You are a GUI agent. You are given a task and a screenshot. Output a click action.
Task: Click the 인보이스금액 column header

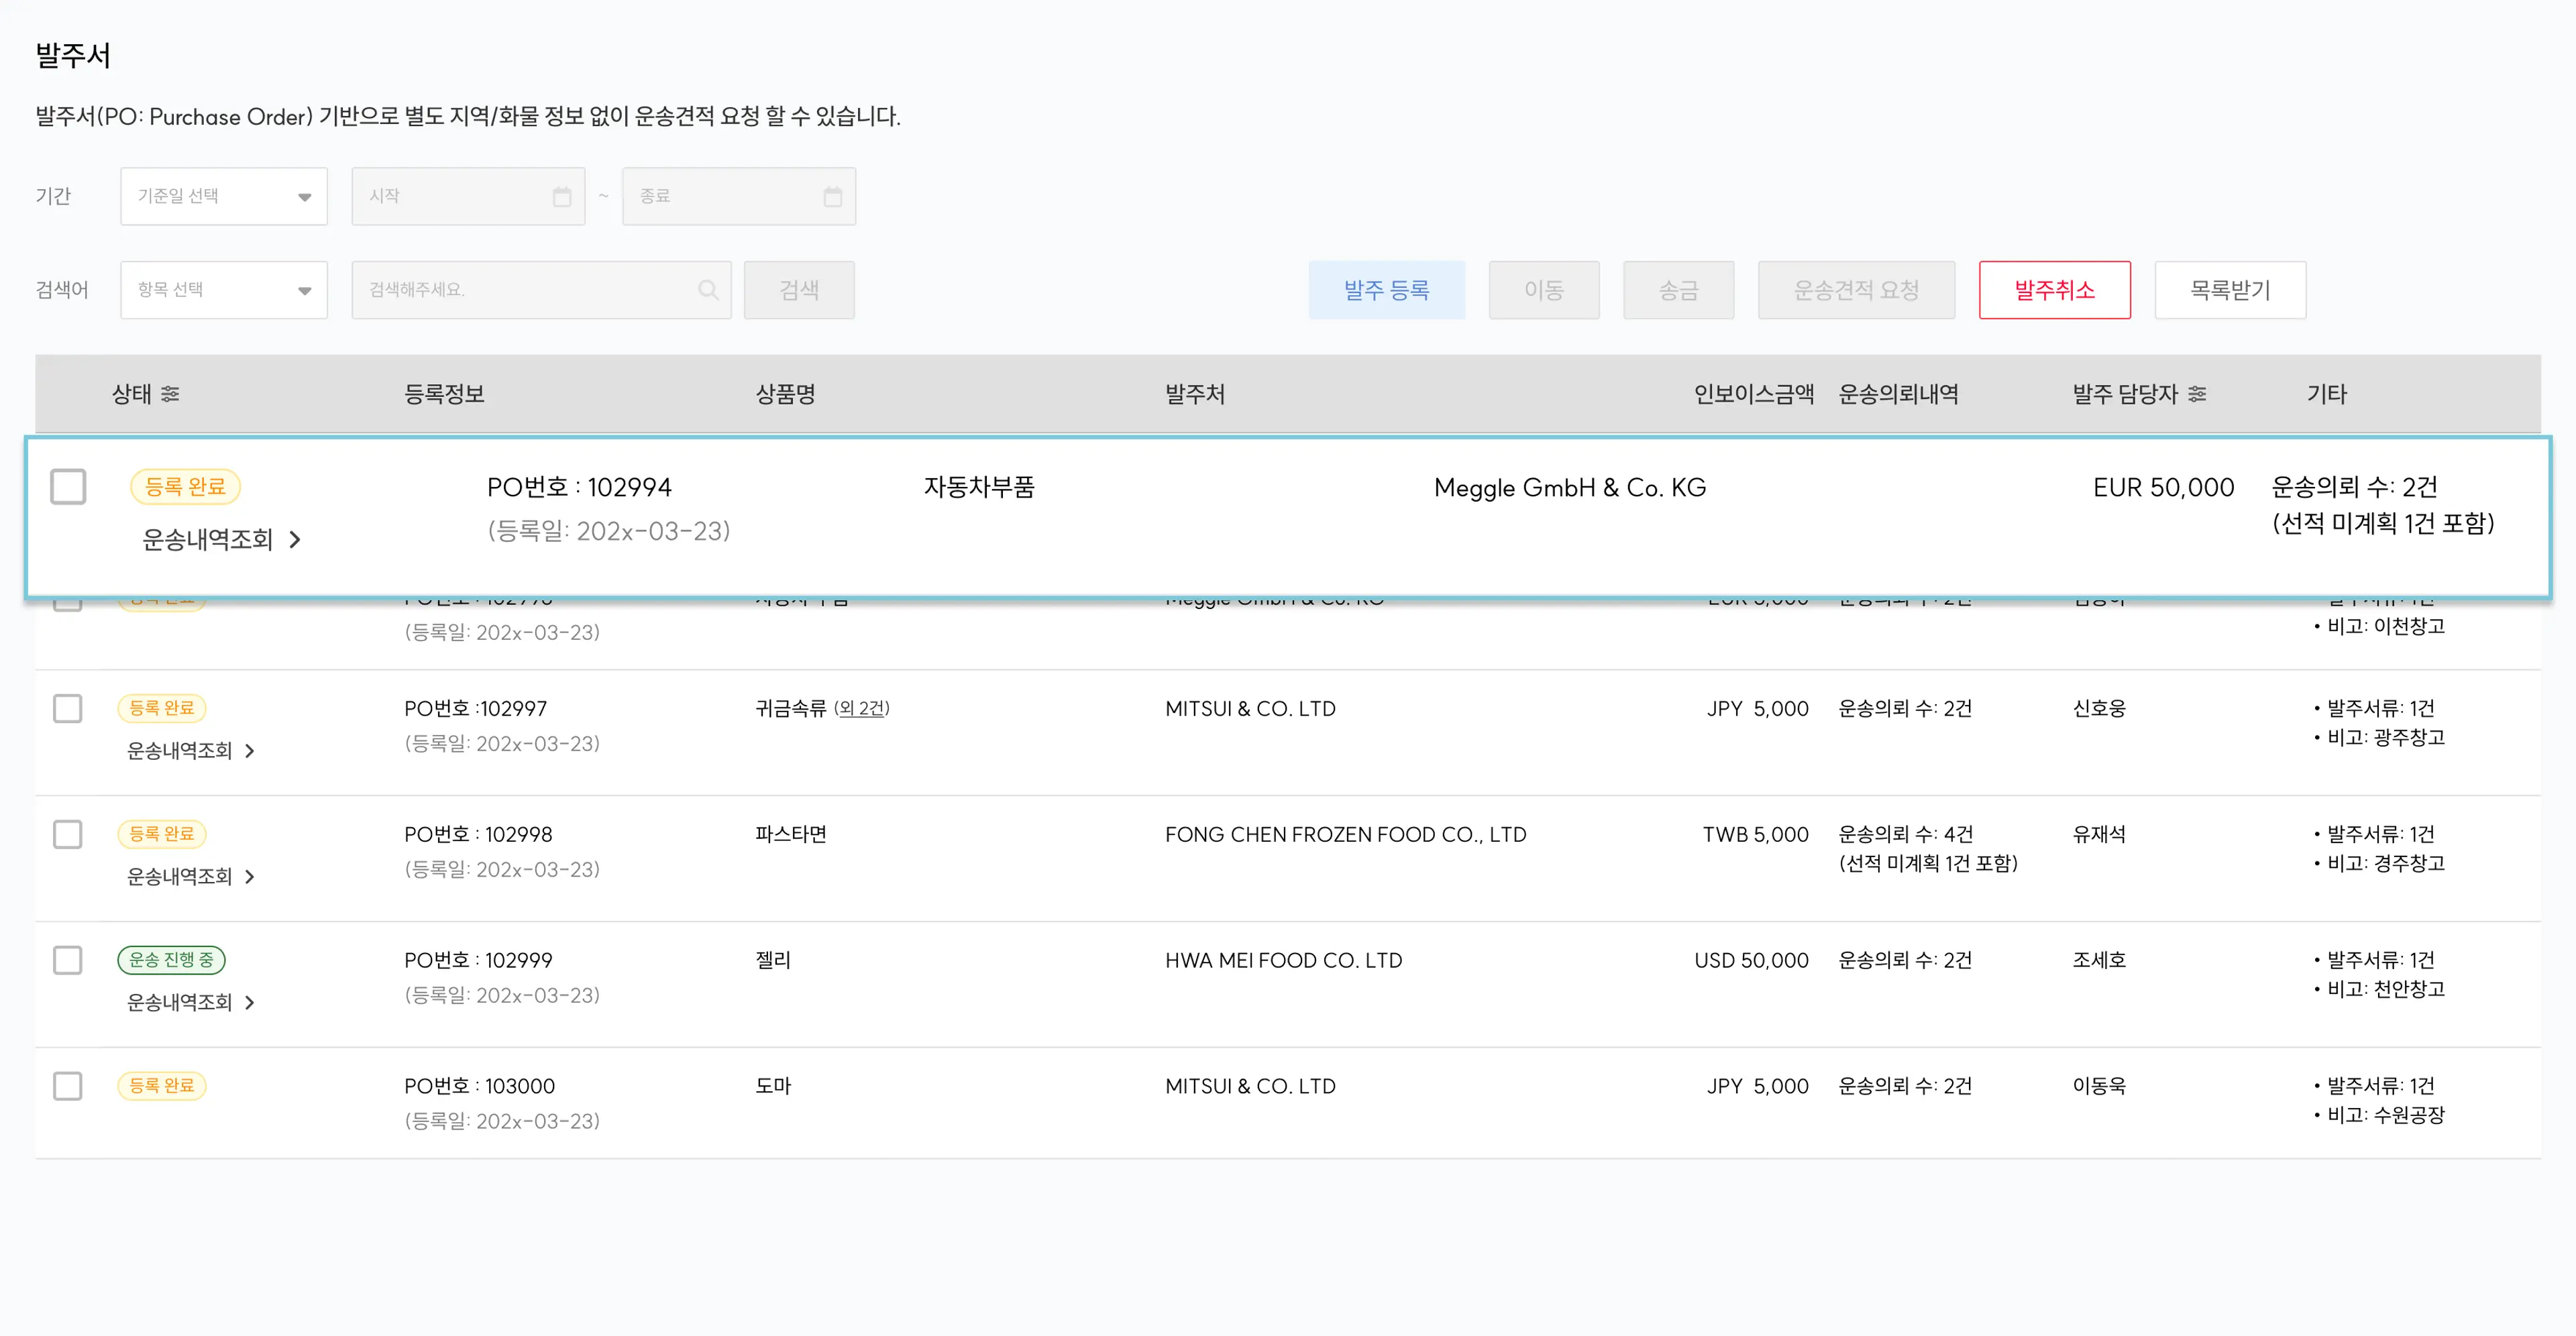click(x=1754, y=394)
